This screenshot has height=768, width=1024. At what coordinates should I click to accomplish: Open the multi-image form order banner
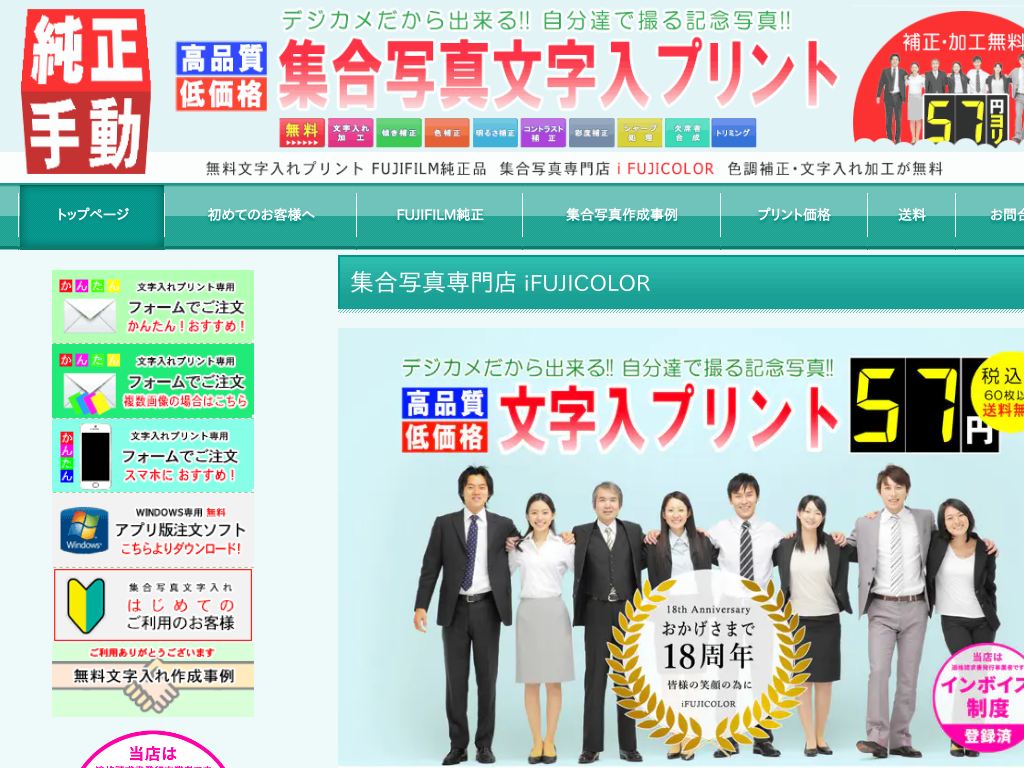click(153, 380)
